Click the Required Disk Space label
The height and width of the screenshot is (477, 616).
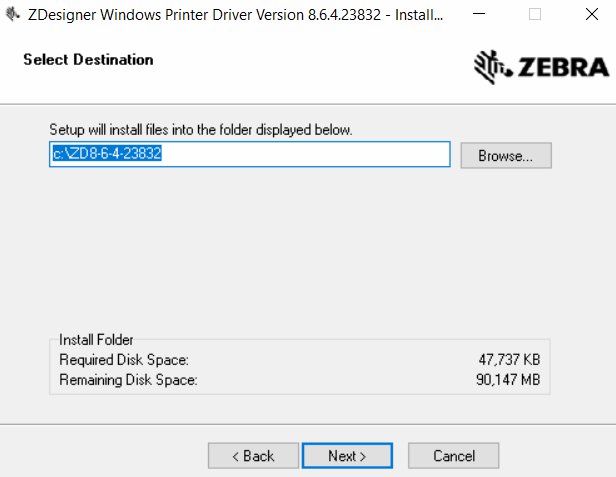pos(124,360)
